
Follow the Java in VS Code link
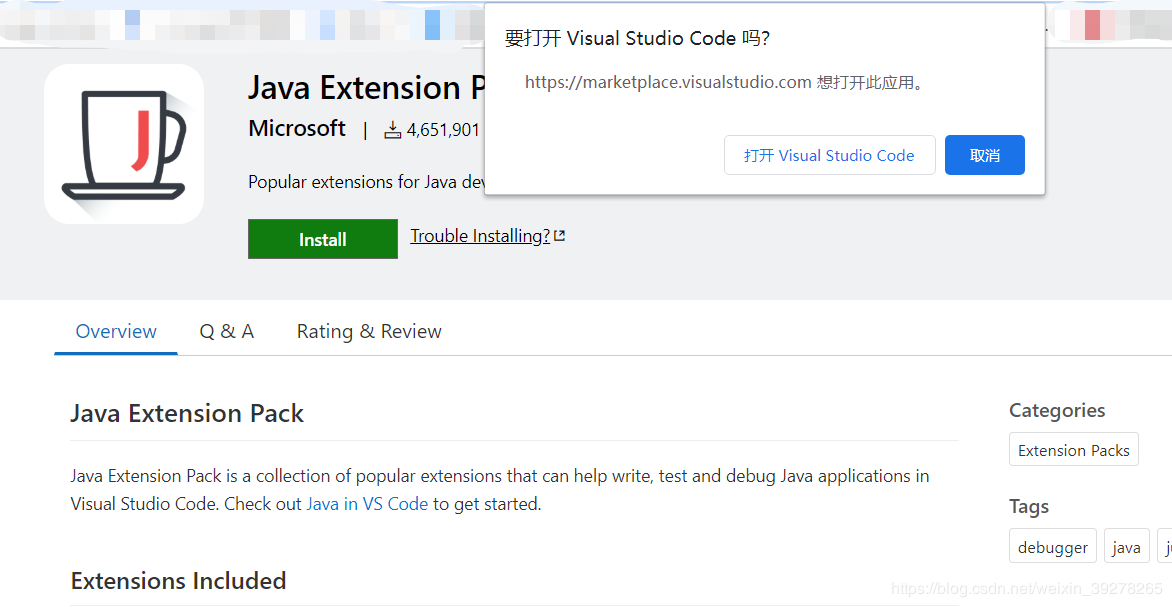(367, 504)
